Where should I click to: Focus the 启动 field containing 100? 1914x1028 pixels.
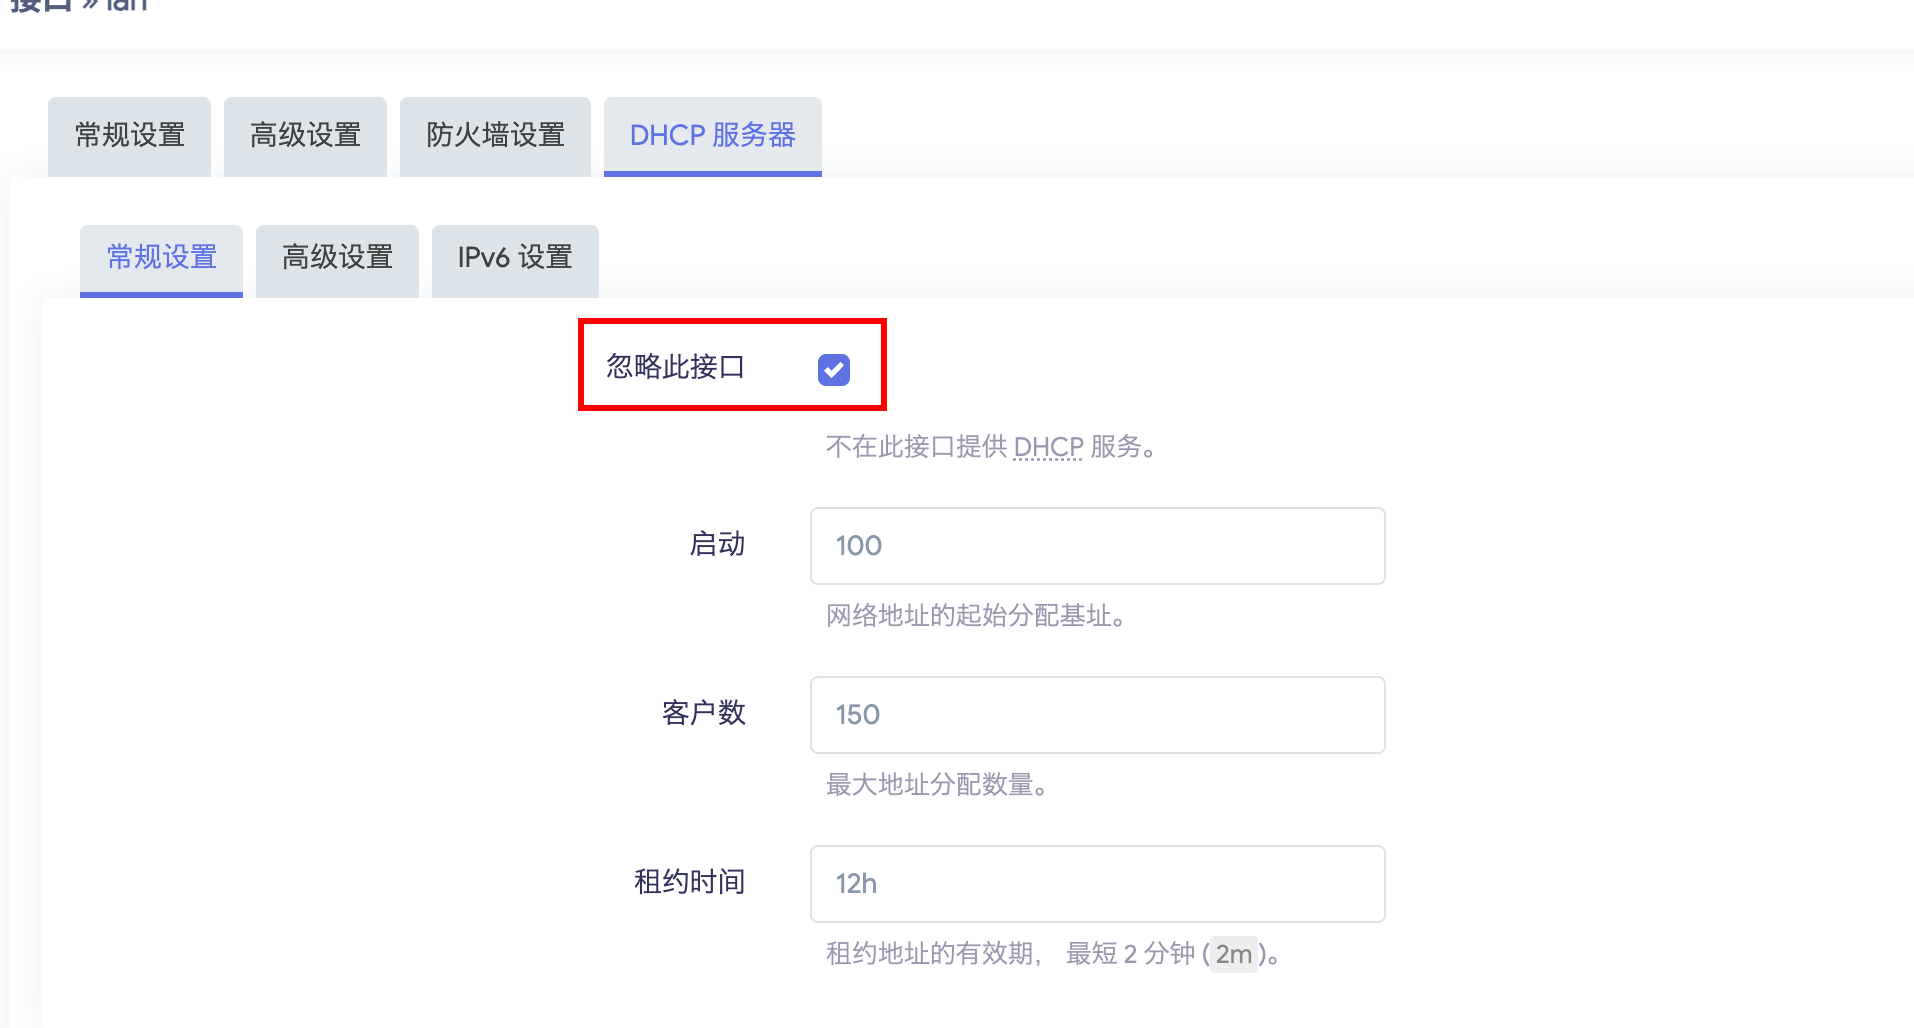point(1097,546)
